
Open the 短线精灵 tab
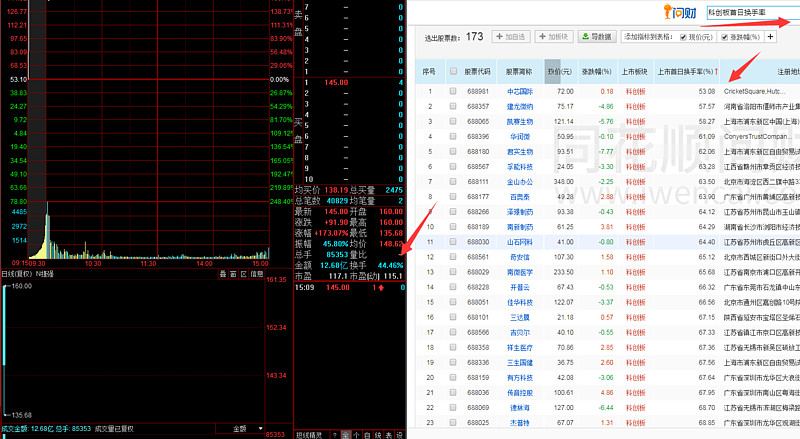(x=310, y=435)
